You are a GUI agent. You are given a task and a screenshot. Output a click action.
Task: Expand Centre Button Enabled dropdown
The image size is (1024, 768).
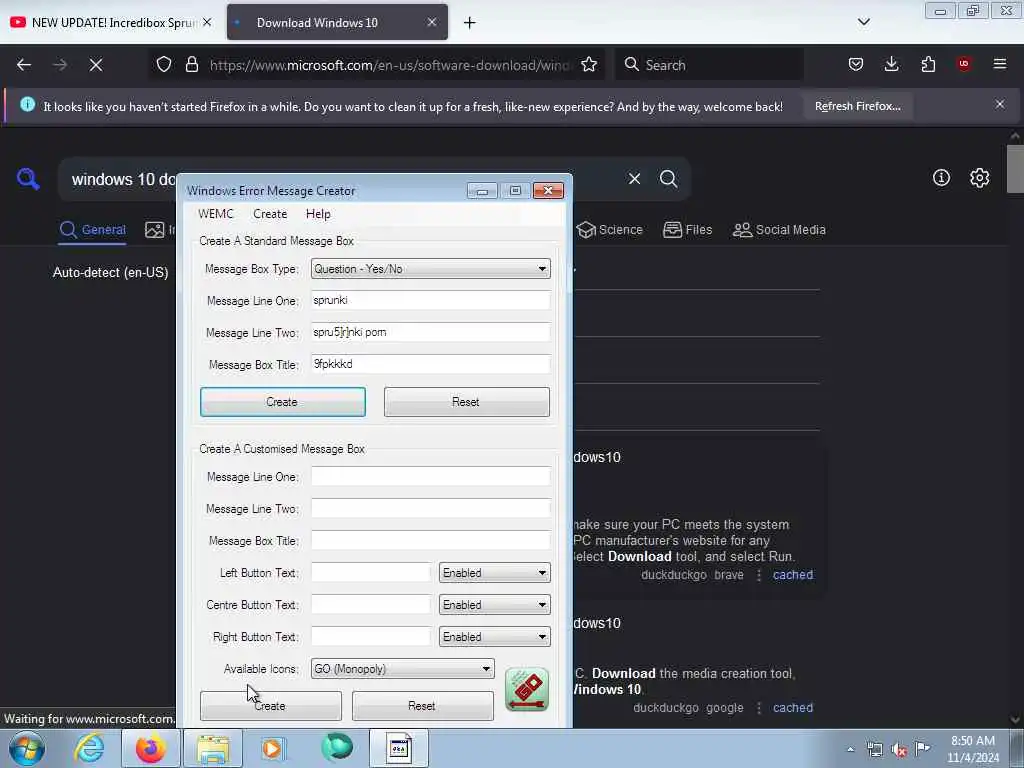(x=494, y=605)
